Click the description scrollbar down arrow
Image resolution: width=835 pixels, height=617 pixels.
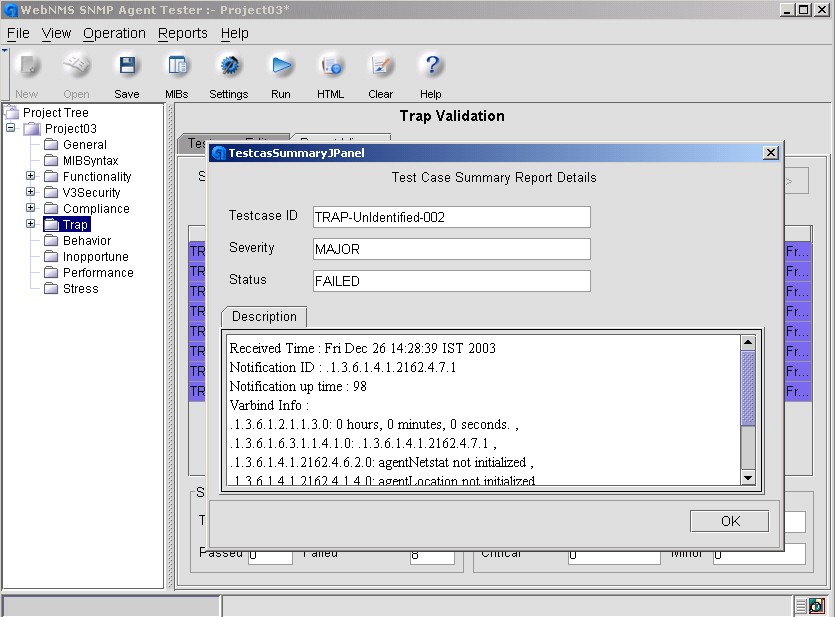coord(748,479)
